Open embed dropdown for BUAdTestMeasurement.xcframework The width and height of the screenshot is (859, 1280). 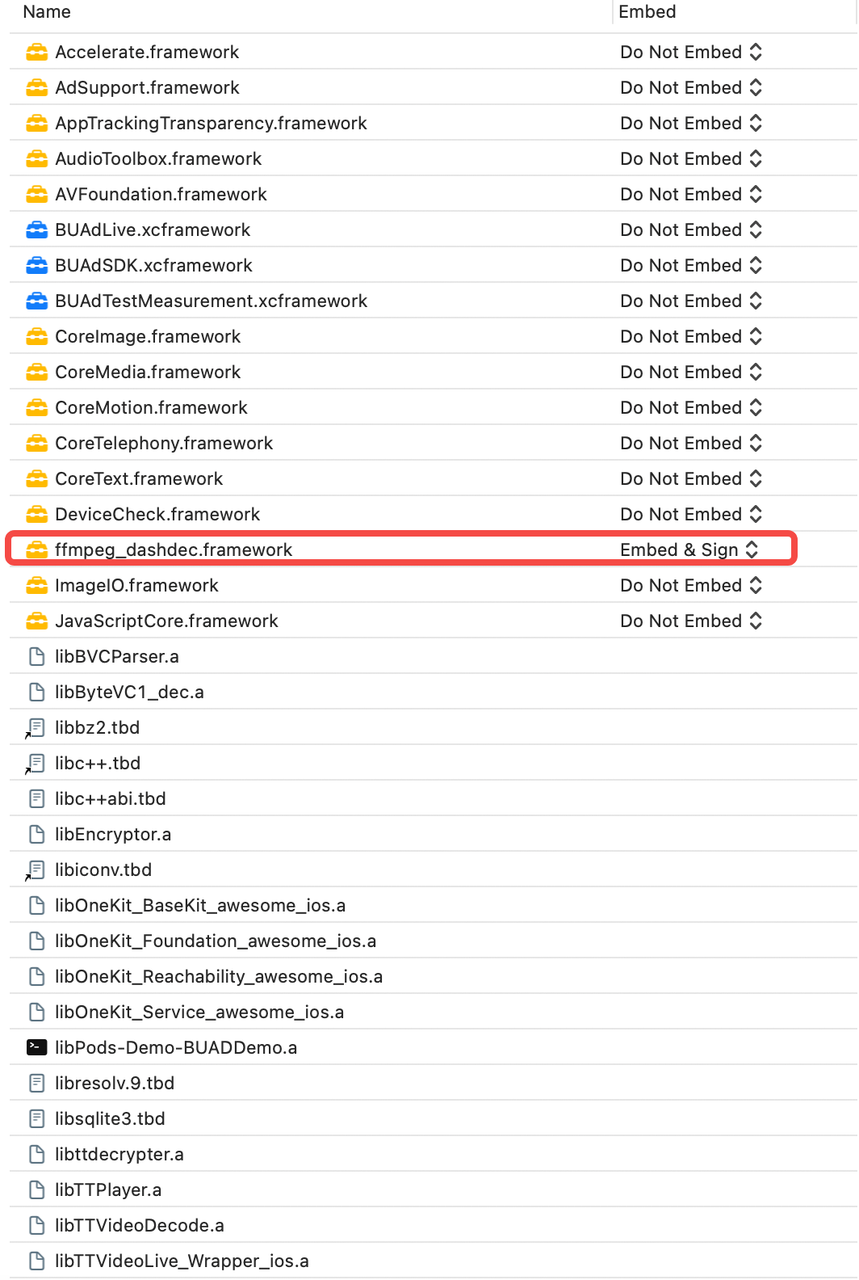(691, 301)
